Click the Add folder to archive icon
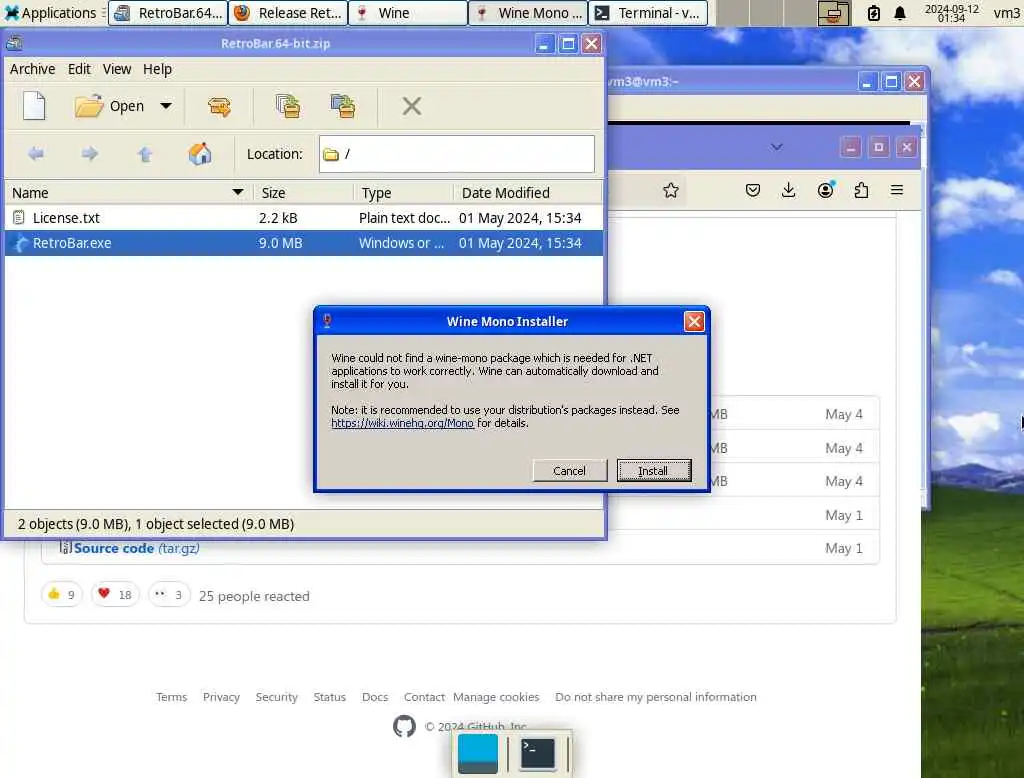The height and width of the screenshot is (778, 1024). point(343,106)
